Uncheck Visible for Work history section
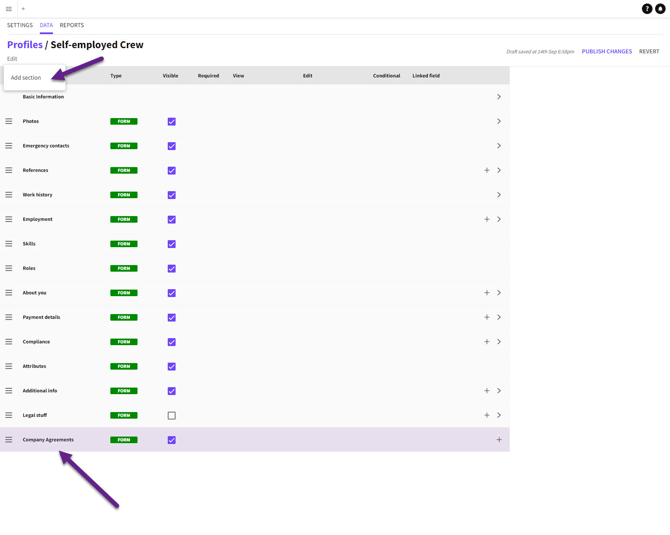Image resolution: width=670 pixels, height=535 pixels. [x=172, y=195]
